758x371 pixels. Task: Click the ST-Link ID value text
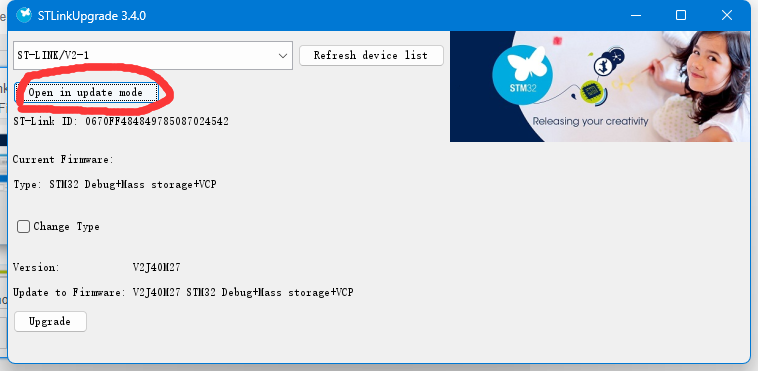[157, 121]
